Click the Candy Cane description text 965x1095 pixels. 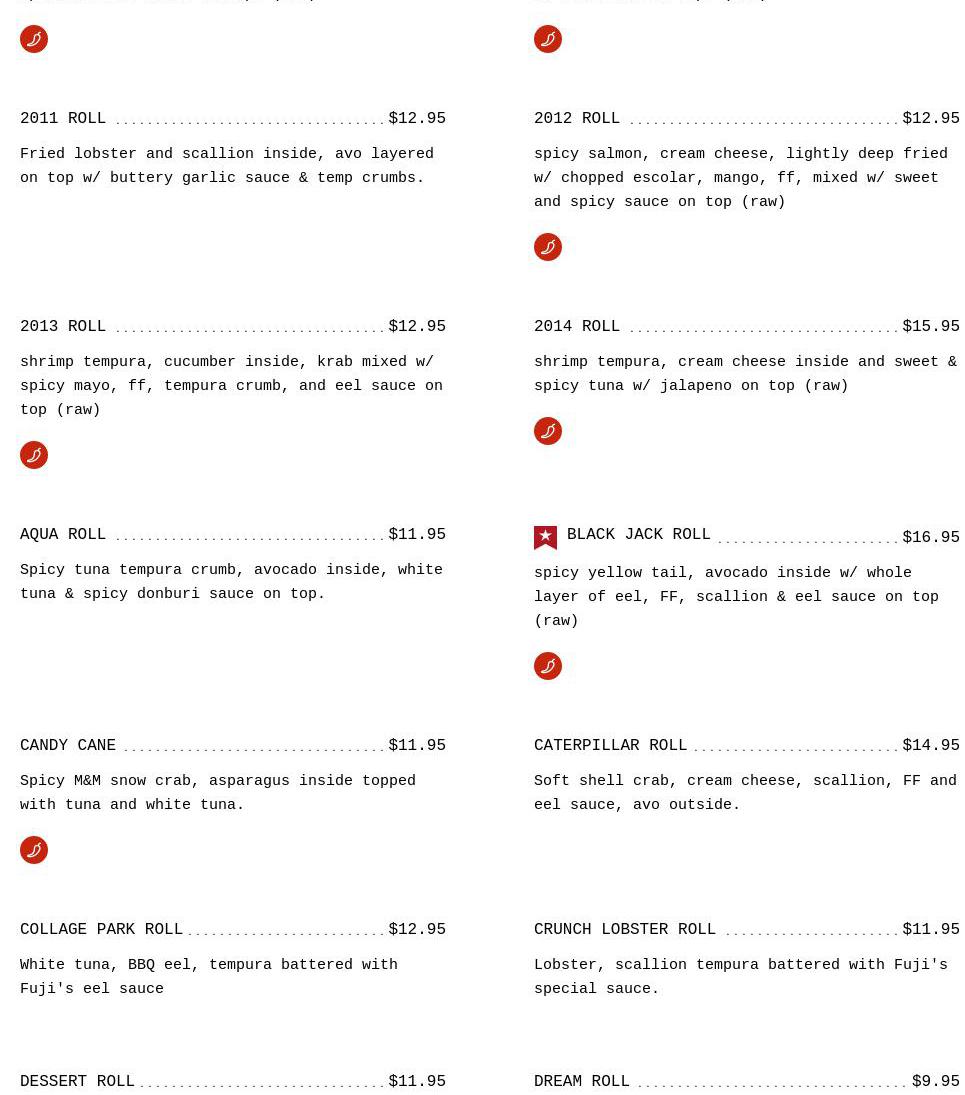(217, 793)
